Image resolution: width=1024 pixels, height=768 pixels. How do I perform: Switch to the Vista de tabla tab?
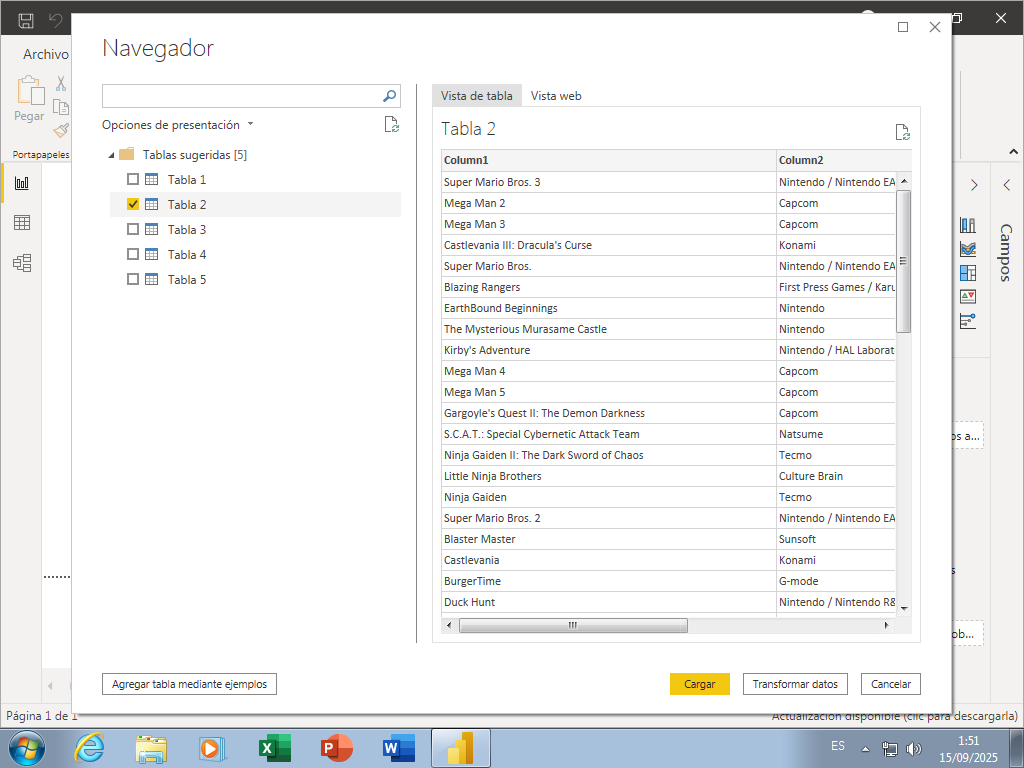pos(477,95)
